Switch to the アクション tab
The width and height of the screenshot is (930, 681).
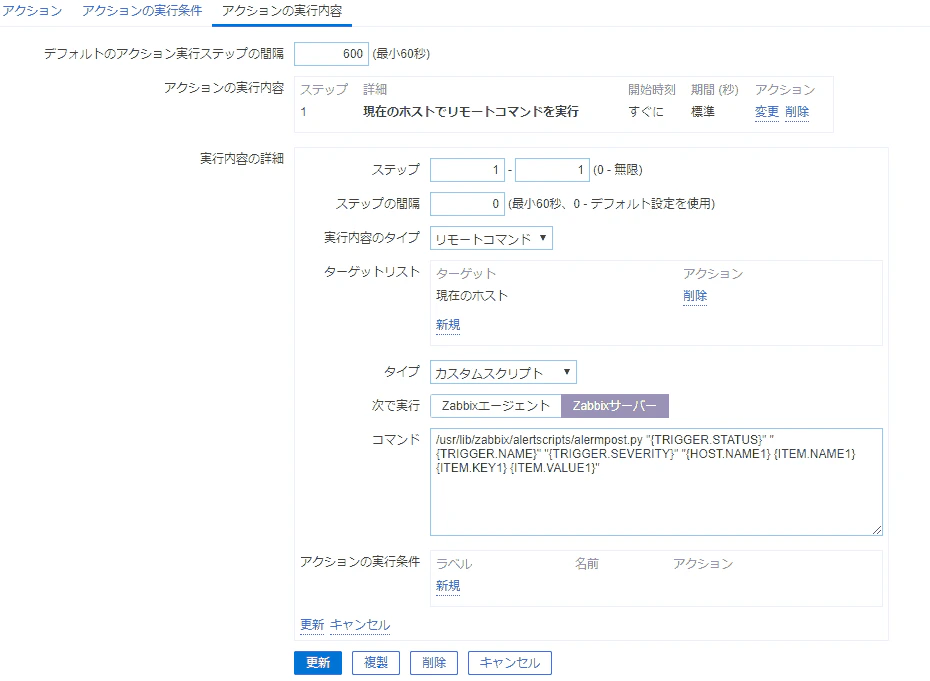point(32,11)
